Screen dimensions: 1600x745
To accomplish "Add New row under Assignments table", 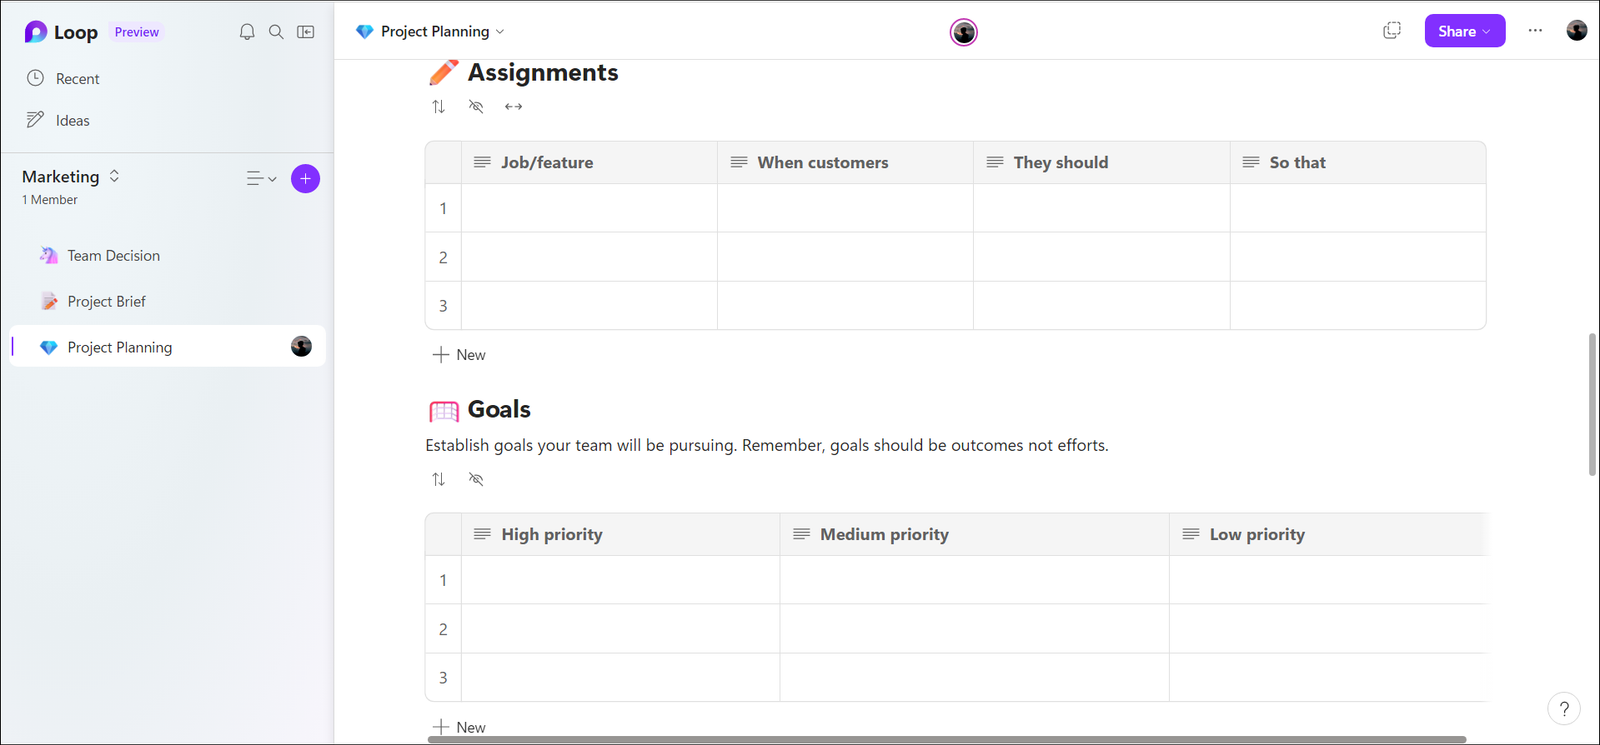I will [x=459, y=355].
